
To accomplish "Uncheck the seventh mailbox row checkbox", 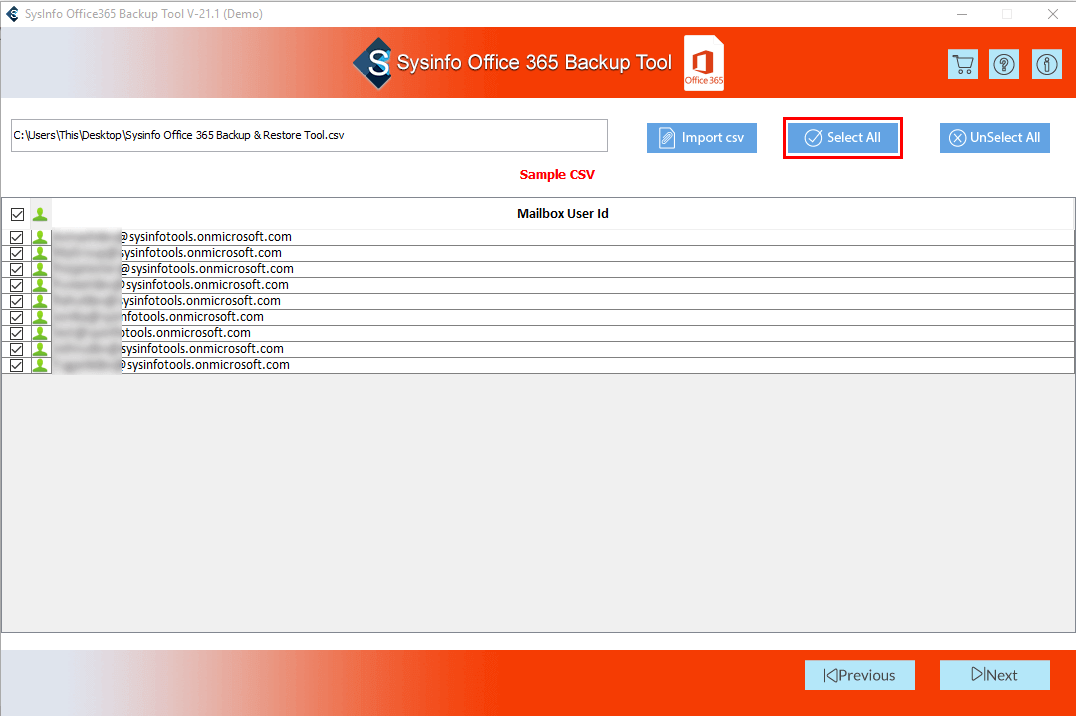I will point(16,333).
